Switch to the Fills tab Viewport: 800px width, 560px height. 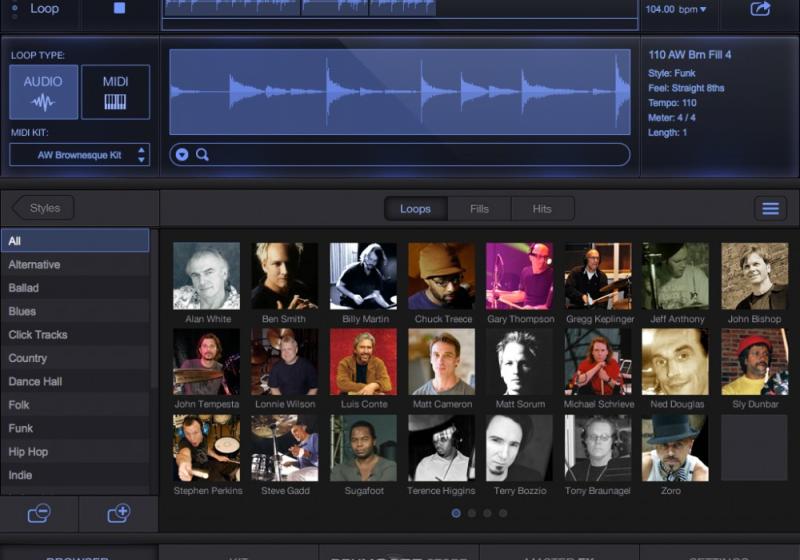pyautogui.click(x=479, y=209)
